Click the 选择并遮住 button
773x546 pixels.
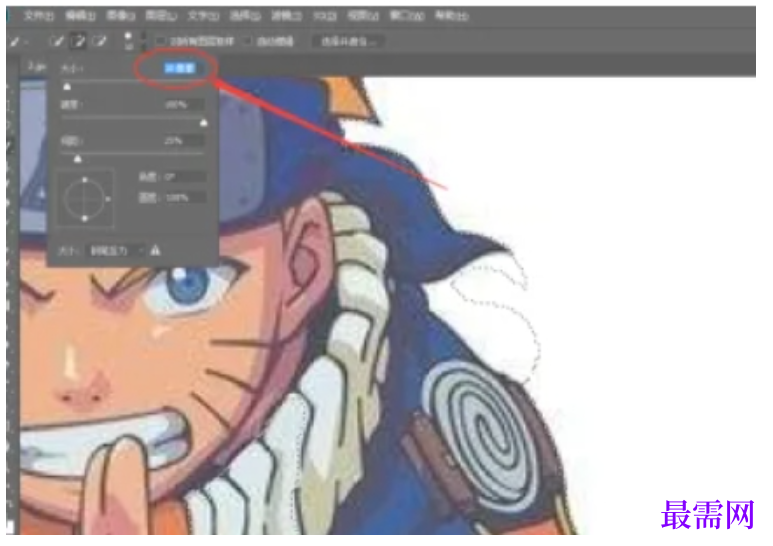coord(348,42)
